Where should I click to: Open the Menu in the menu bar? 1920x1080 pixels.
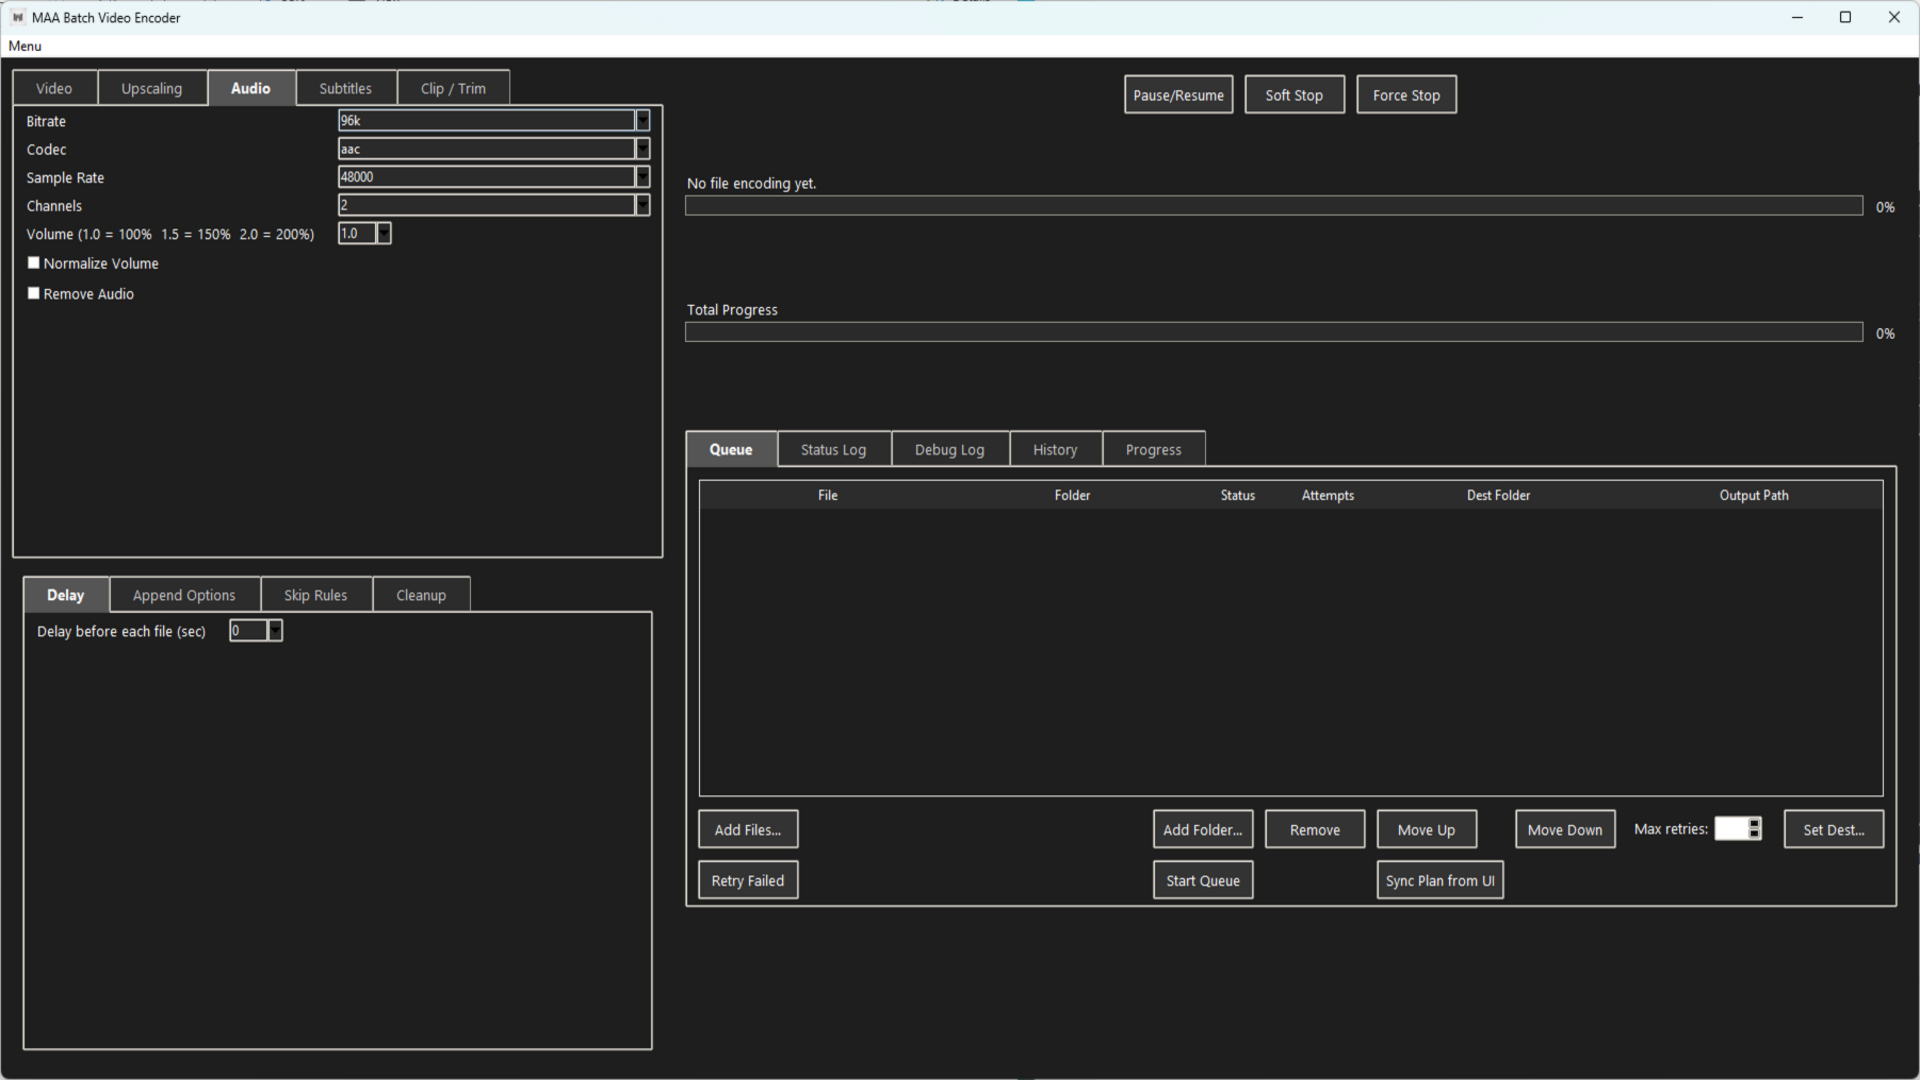[x=24, y=46]
